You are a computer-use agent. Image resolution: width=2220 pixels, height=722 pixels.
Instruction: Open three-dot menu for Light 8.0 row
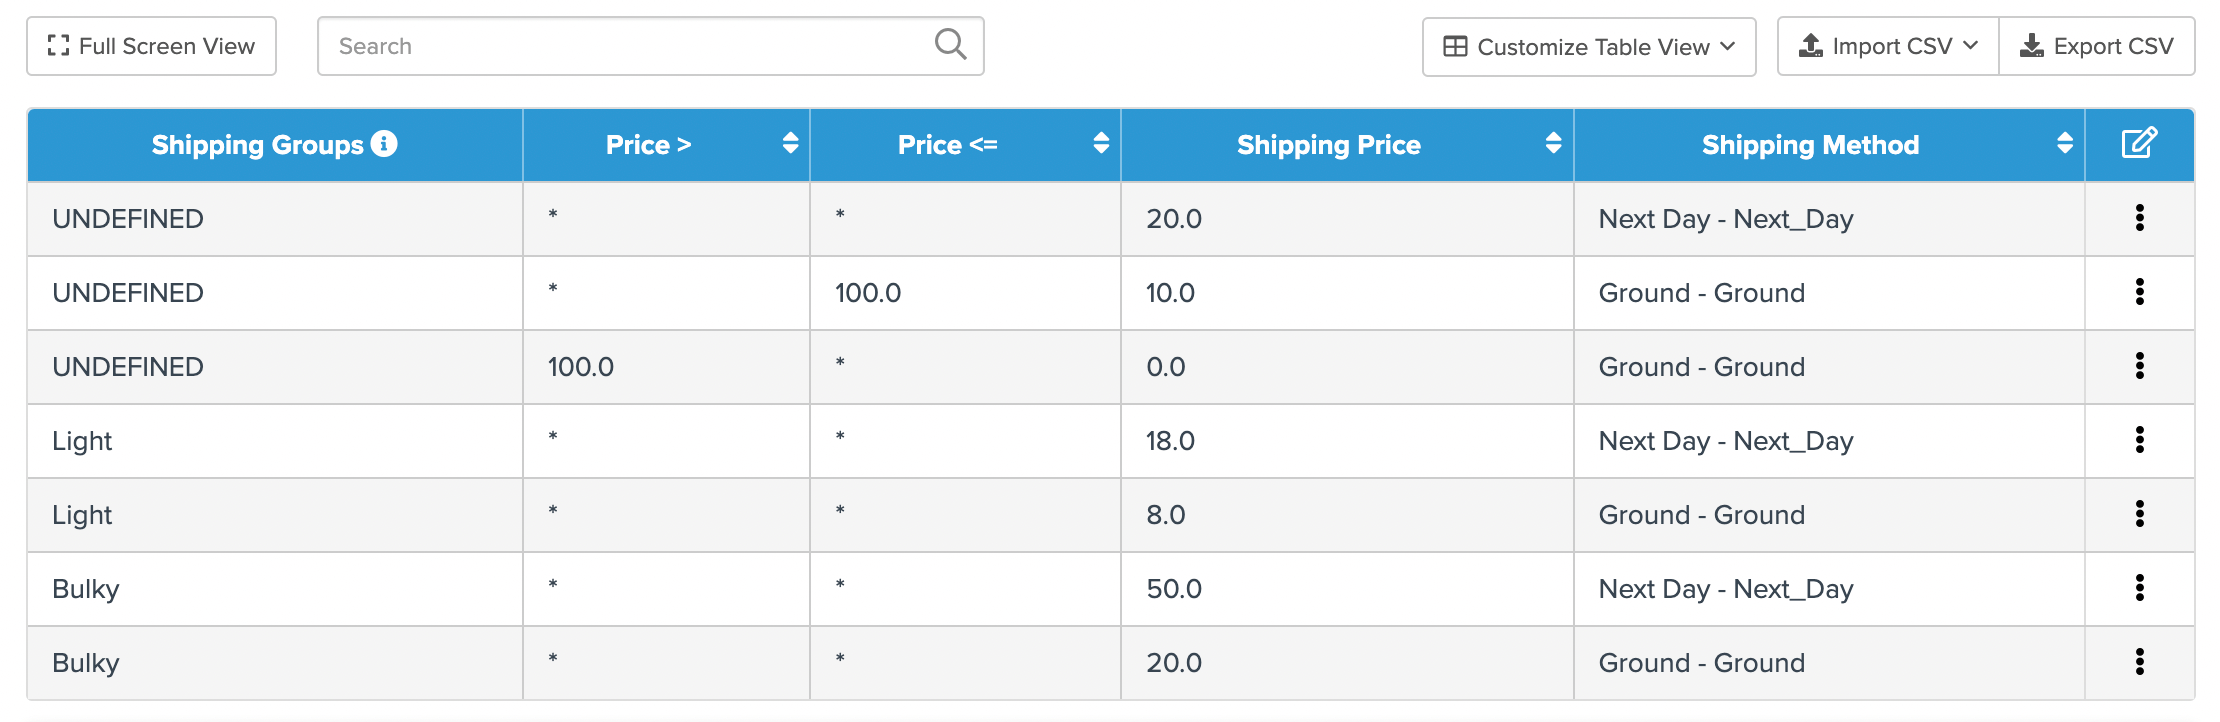(x=2139, y=514)
